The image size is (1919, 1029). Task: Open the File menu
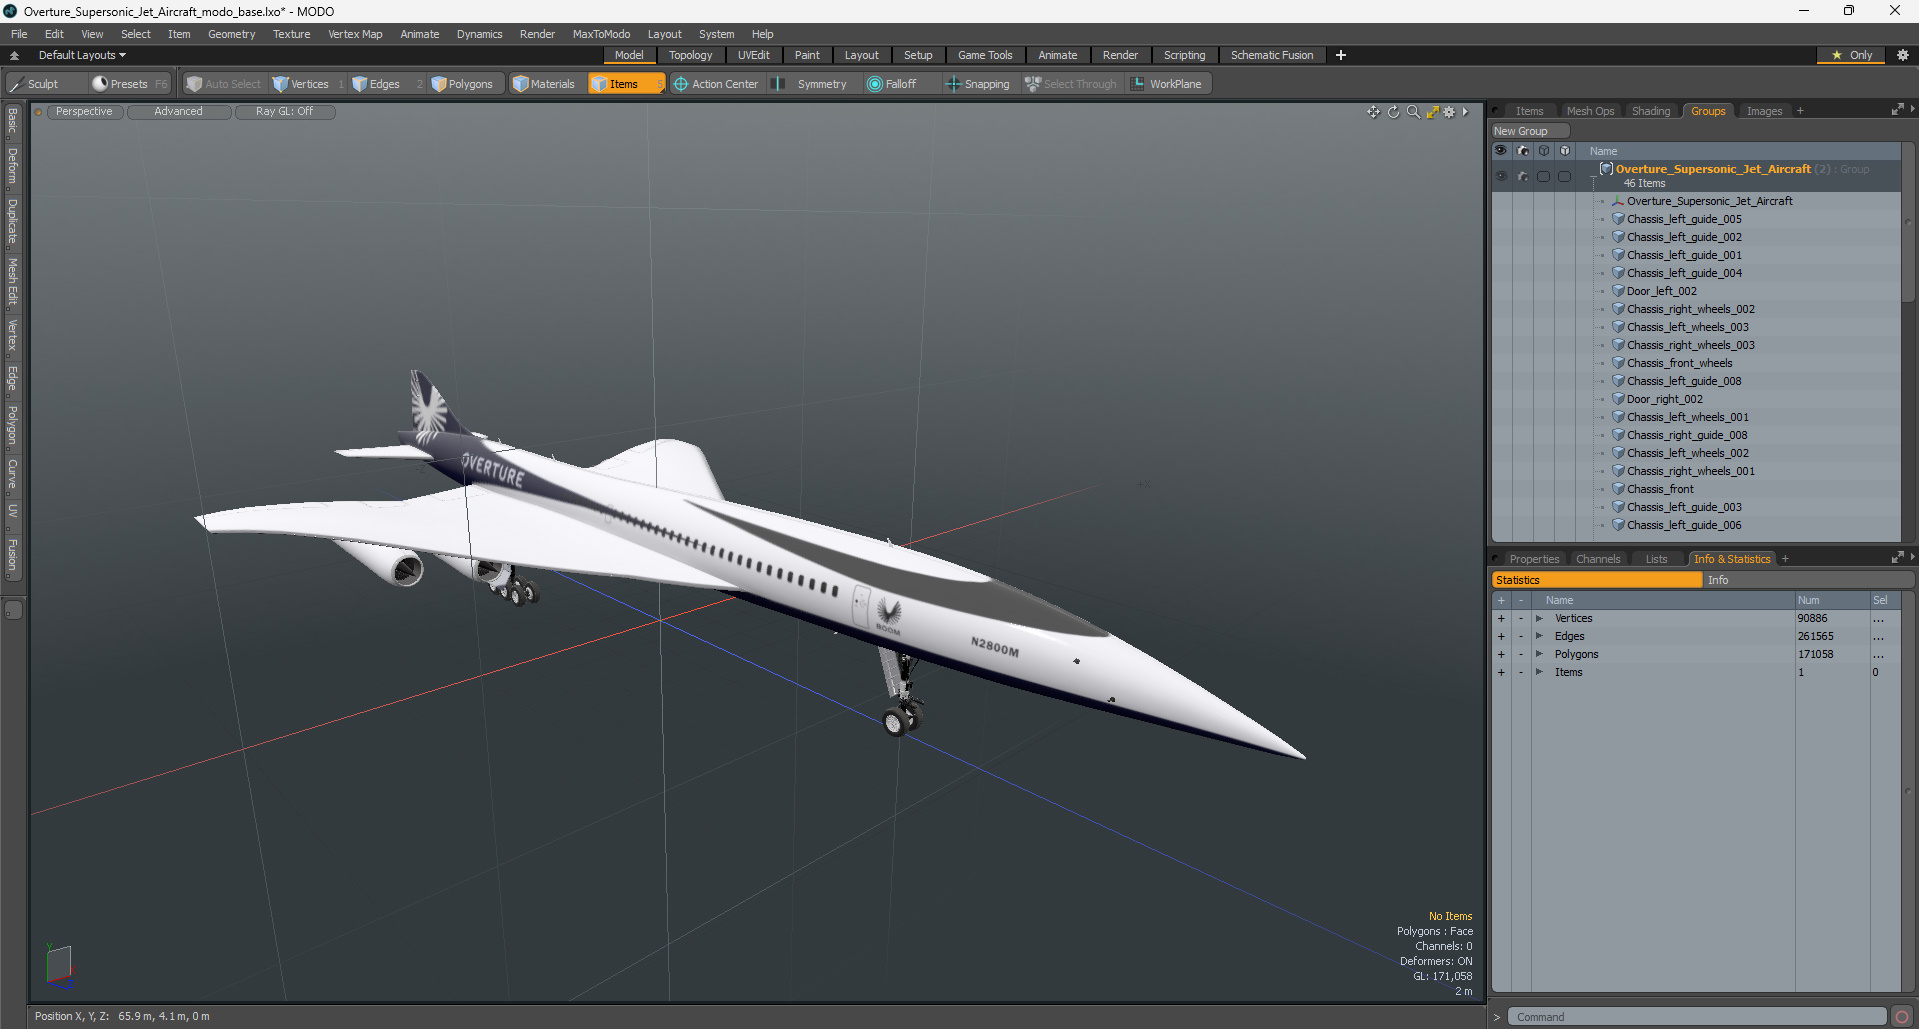pyautogui.click(x=19, y=34)
